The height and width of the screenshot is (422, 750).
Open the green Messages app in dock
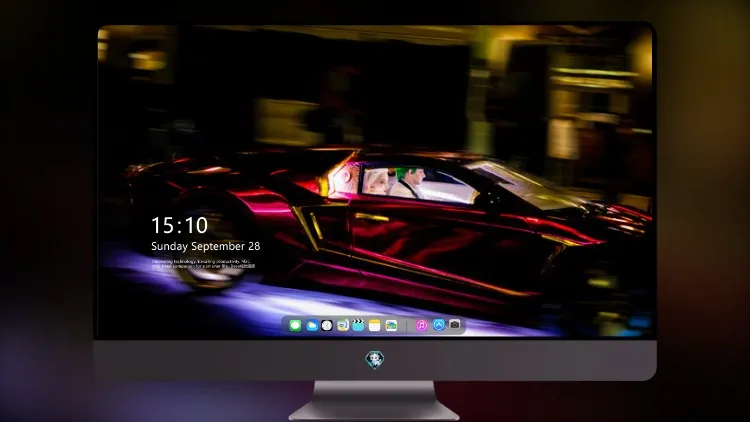[x=295, y=326]
